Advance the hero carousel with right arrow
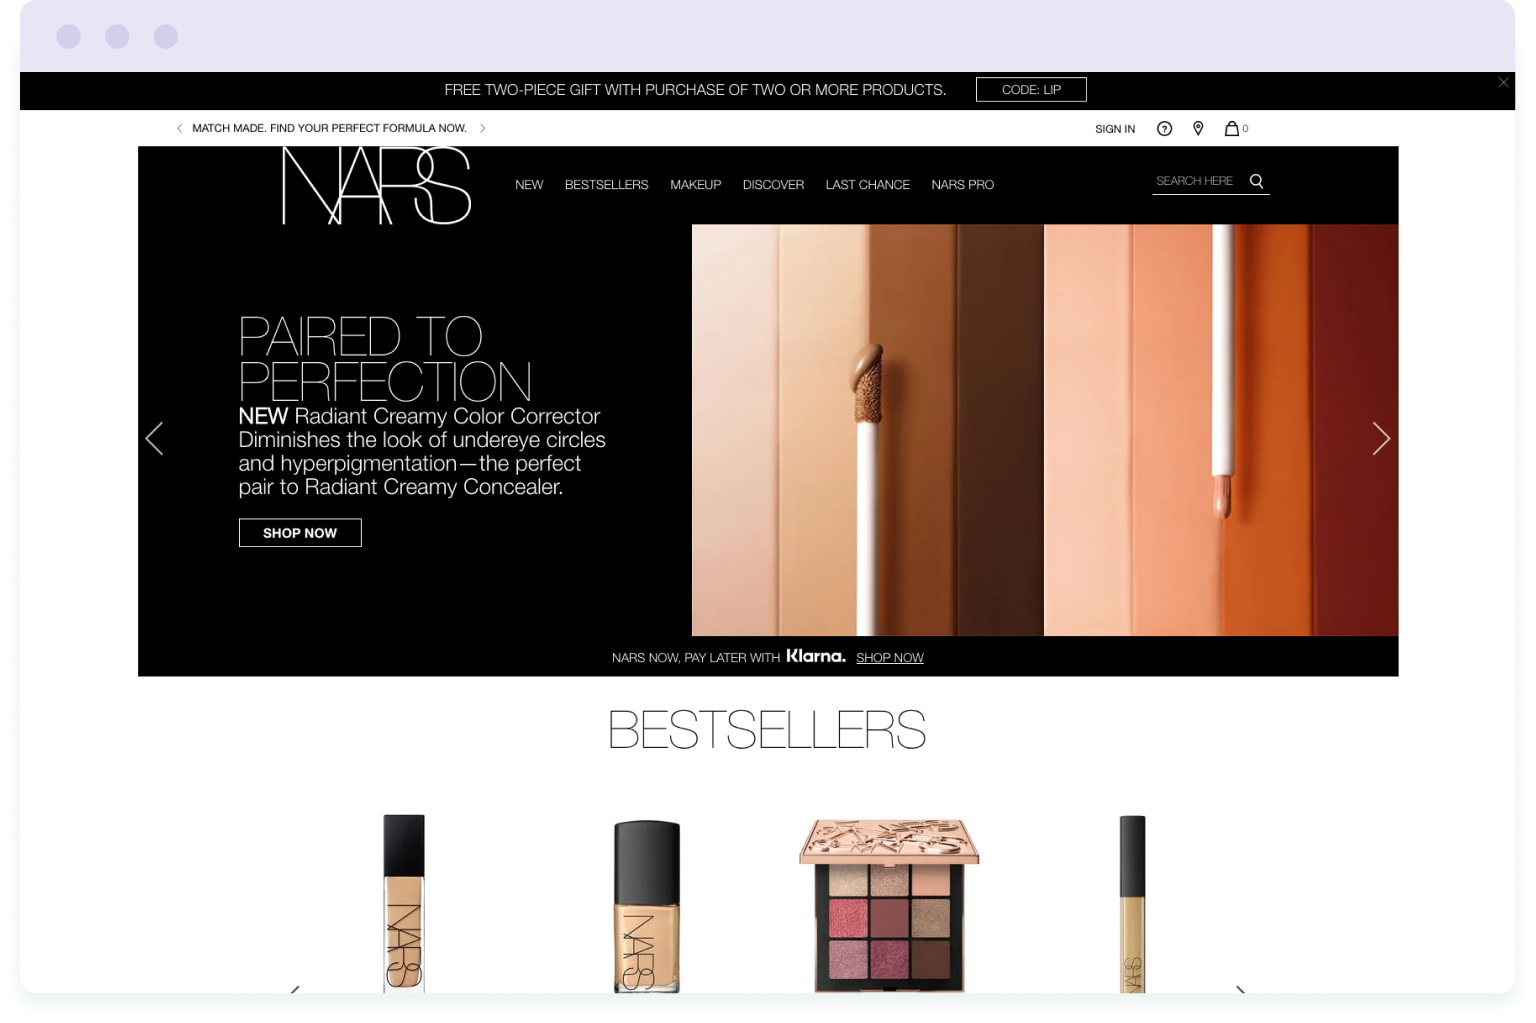 pyautogui.click(x=1381, y=438)
